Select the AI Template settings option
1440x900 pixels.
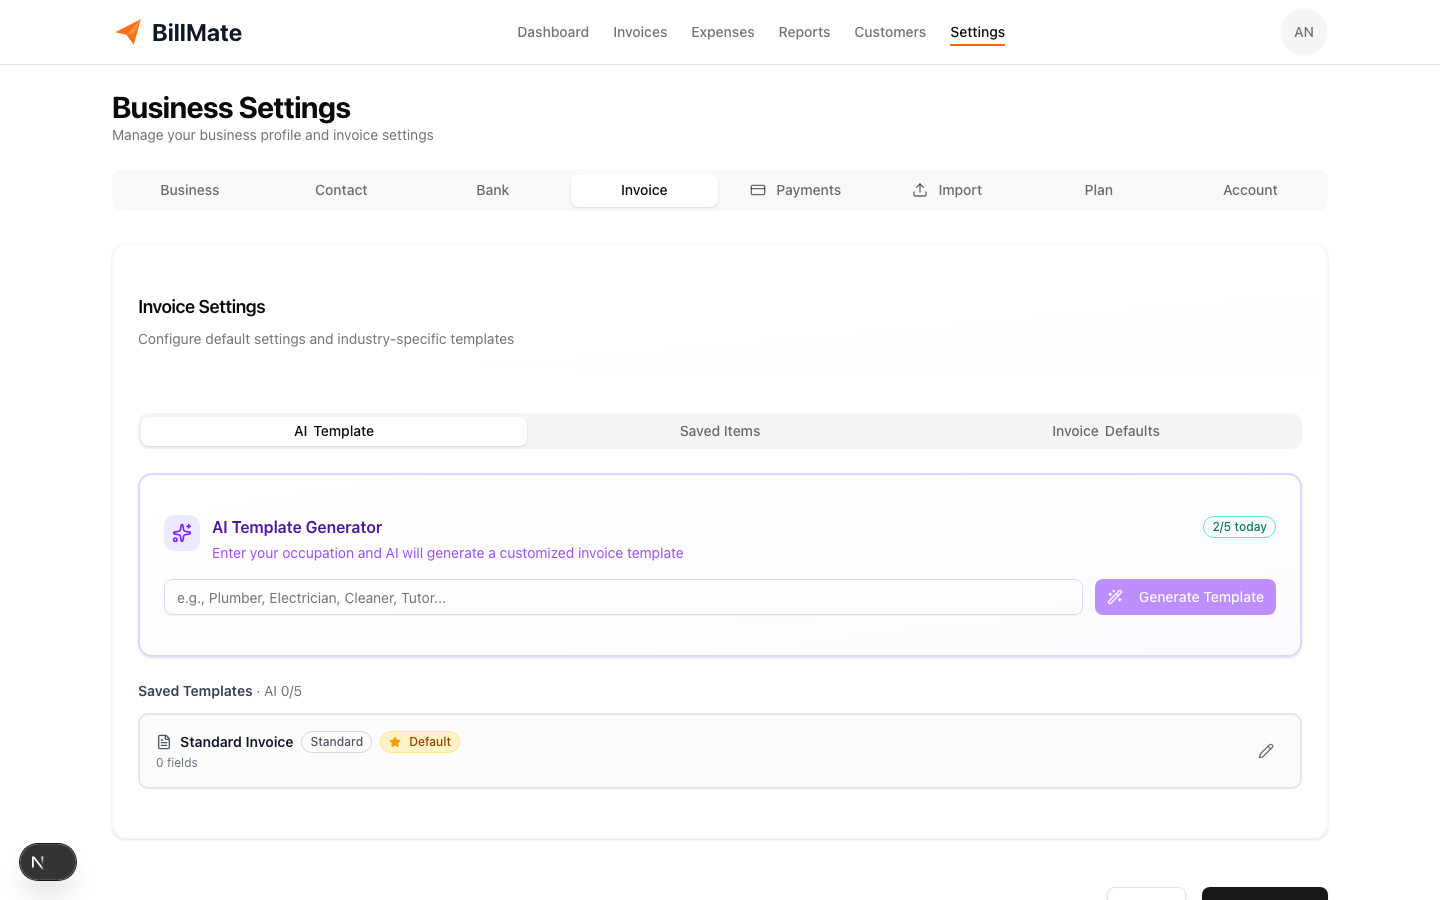click(x=333, y=431)
